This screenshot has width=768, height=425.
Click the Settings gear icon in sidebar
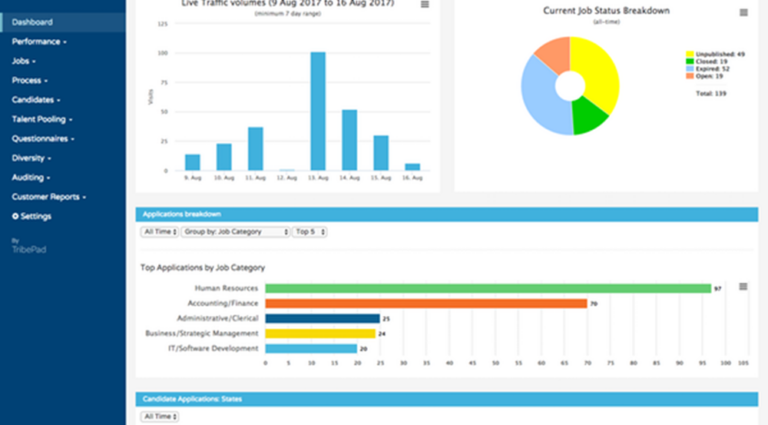[x=15, y=216]
